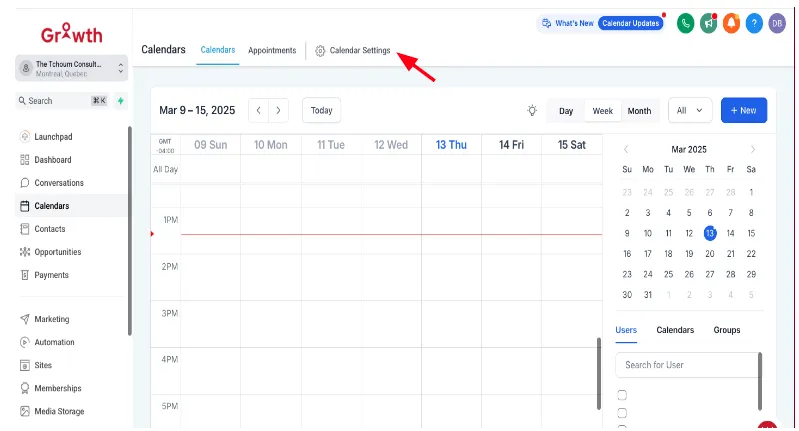Click the blue help question mark icon
Image resolution: width=799 pixels, height=431 pixels.
coord(754,23)
